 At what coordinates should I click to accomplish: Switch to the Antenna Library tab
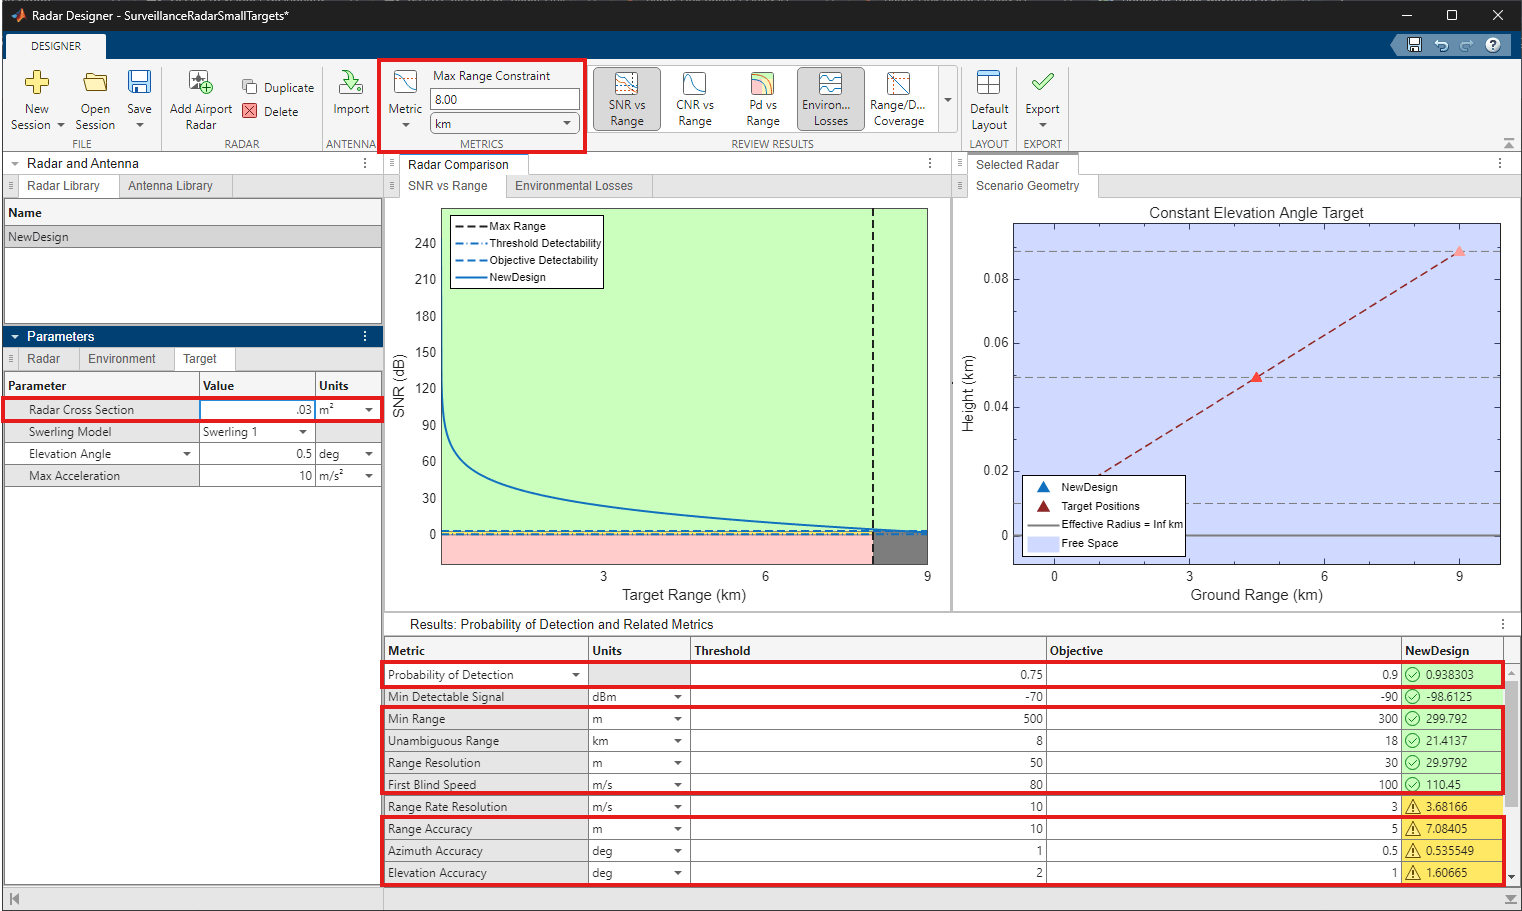tap(170, 186)
